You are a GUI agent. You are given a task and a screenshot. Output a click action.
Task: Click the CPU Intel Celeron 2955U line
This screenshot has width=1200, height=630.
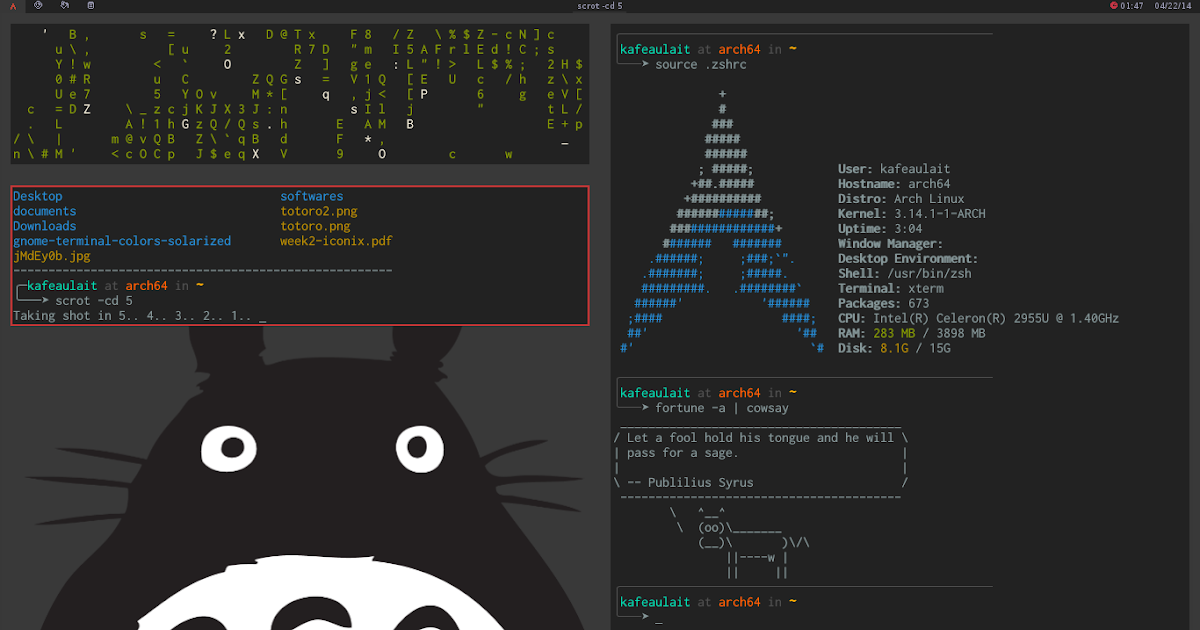point(978,319)
